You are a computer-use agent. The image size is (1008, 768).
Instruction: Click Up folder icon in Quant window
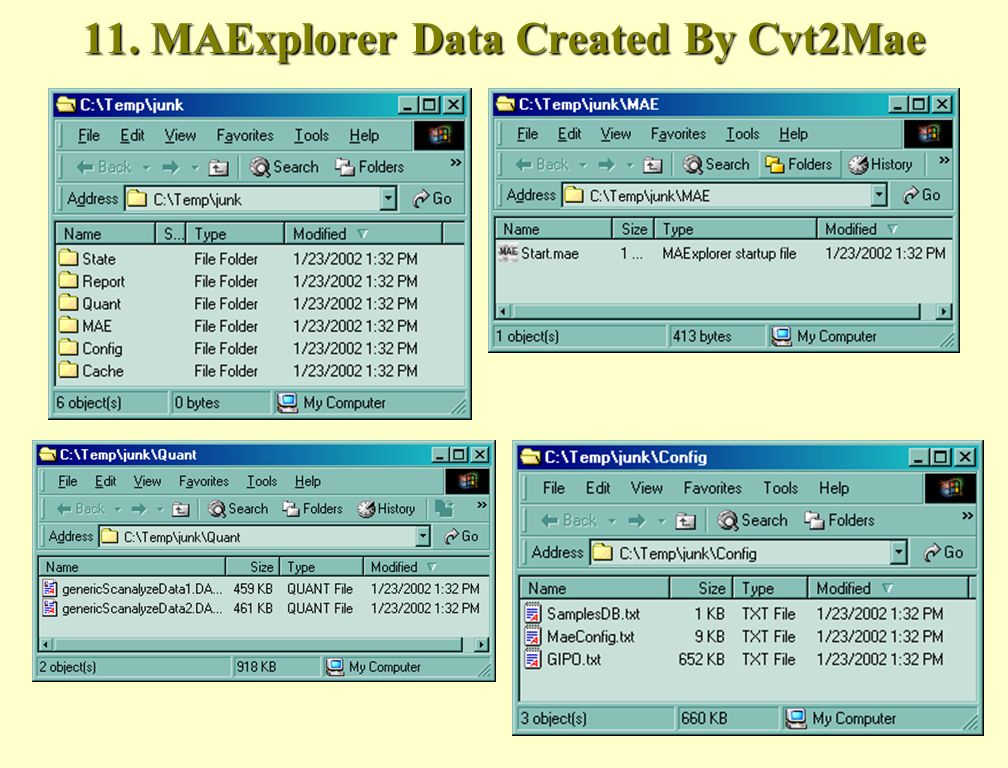click(x=181, y=510)
